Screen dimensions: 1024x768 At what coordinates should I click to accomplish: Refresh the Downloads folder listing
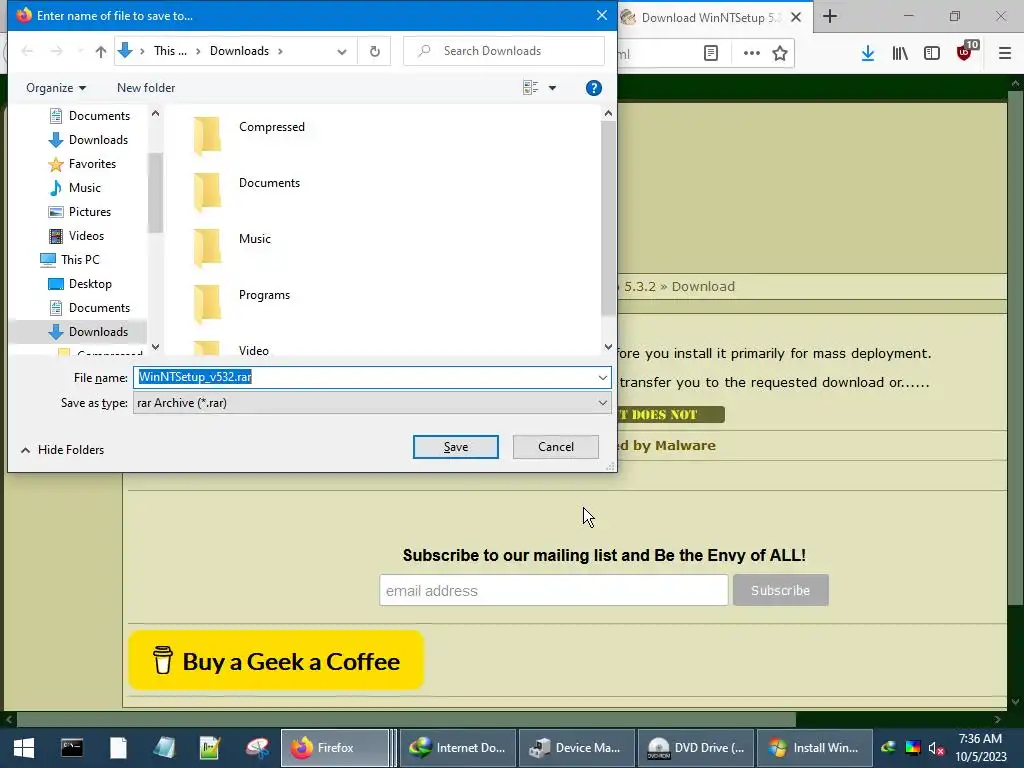point(375,51)
